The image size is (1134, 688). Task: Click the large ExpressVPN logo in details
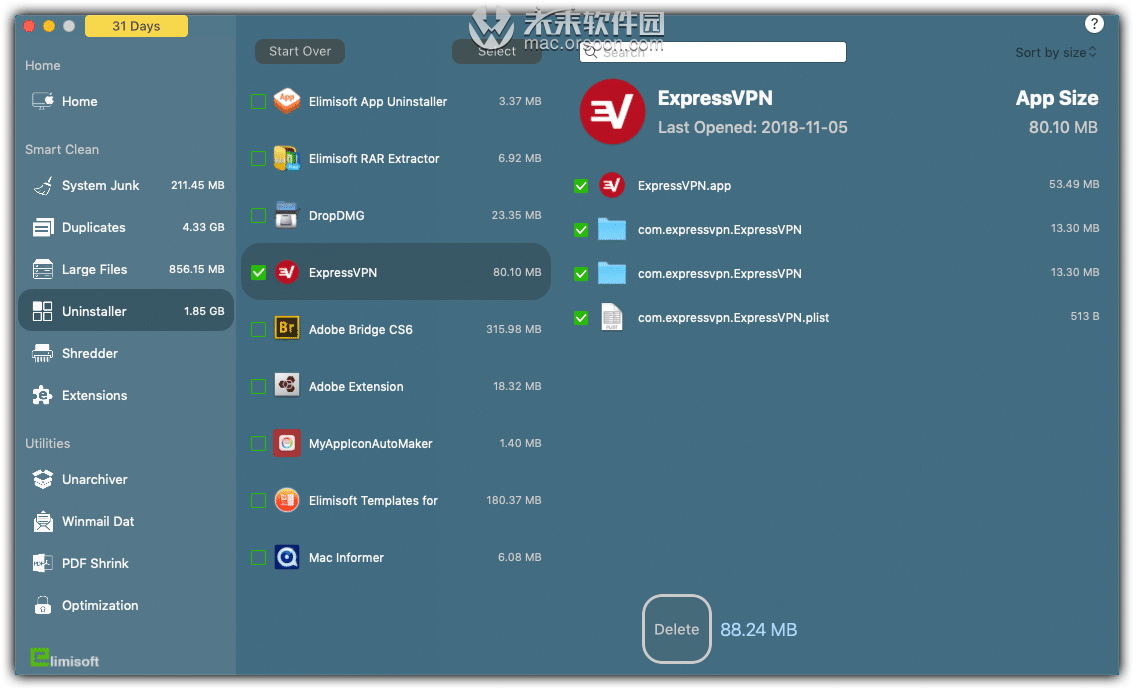click(x=612, y=112)
